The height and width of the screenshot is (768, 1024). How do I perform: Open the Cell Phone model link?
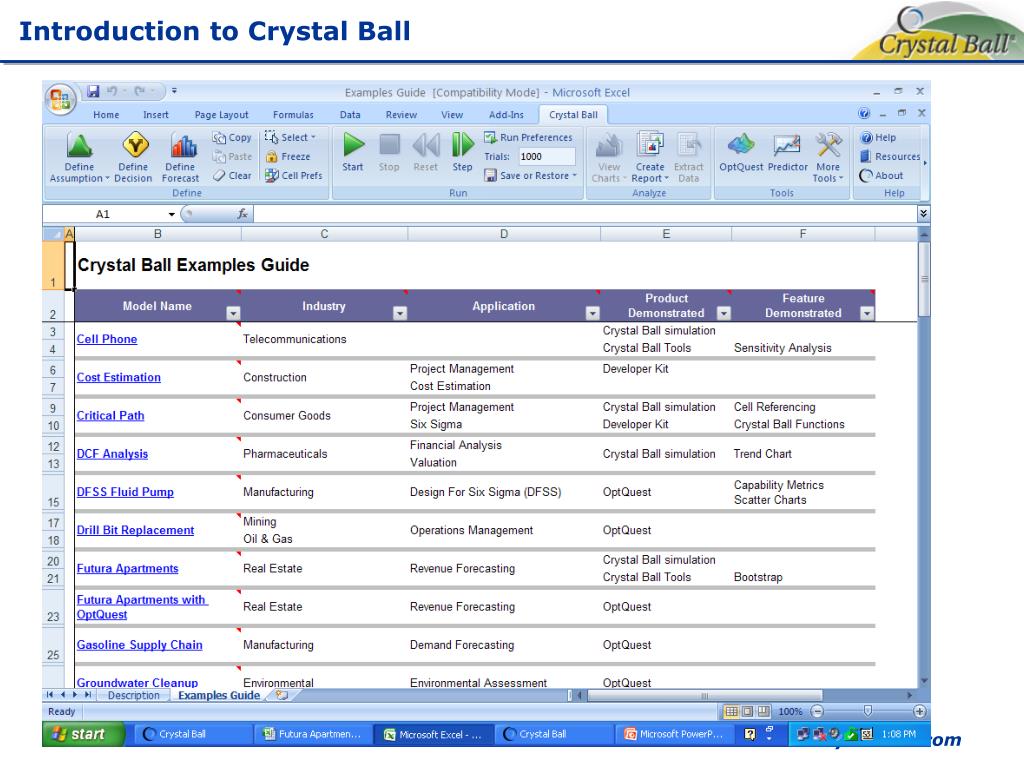coord(107,339)
